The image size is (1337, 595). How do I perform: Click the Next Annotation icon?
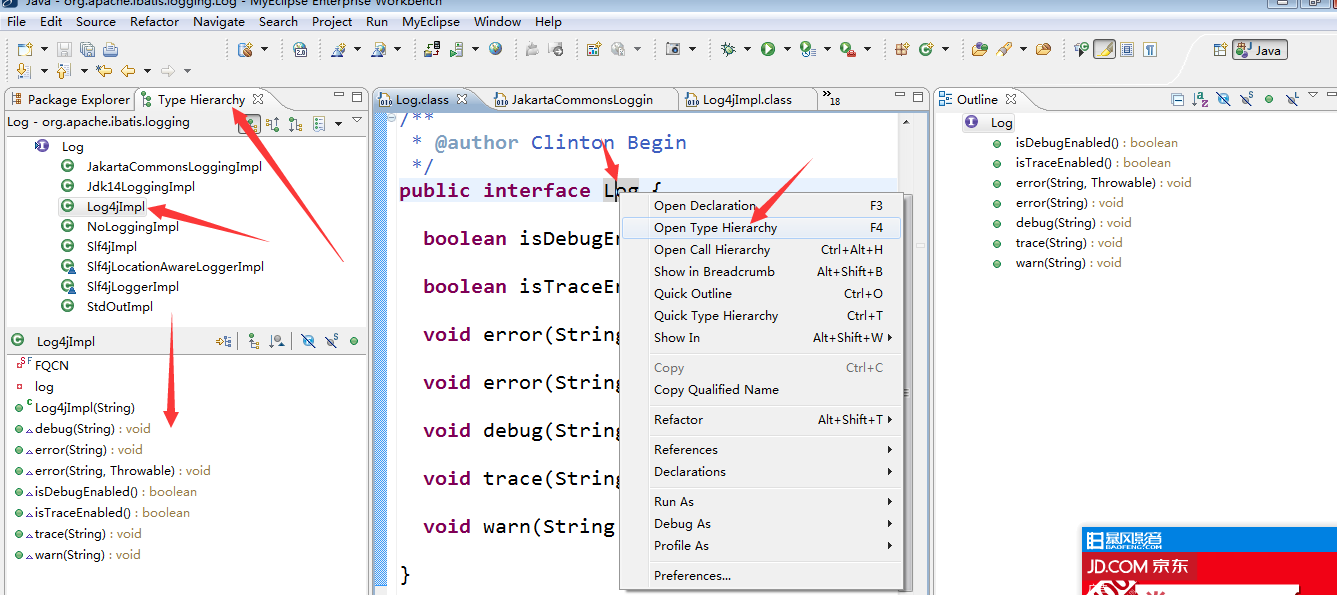(24, 71)
